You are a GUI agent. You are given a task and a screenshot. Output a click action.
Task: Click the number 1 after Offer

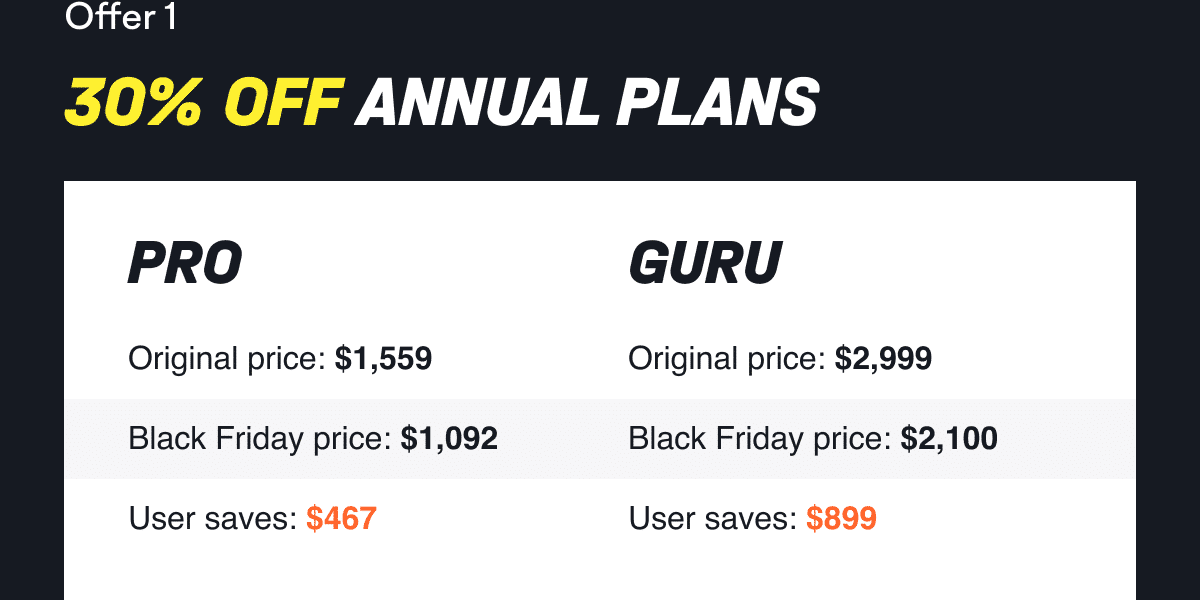coord(169,17)
